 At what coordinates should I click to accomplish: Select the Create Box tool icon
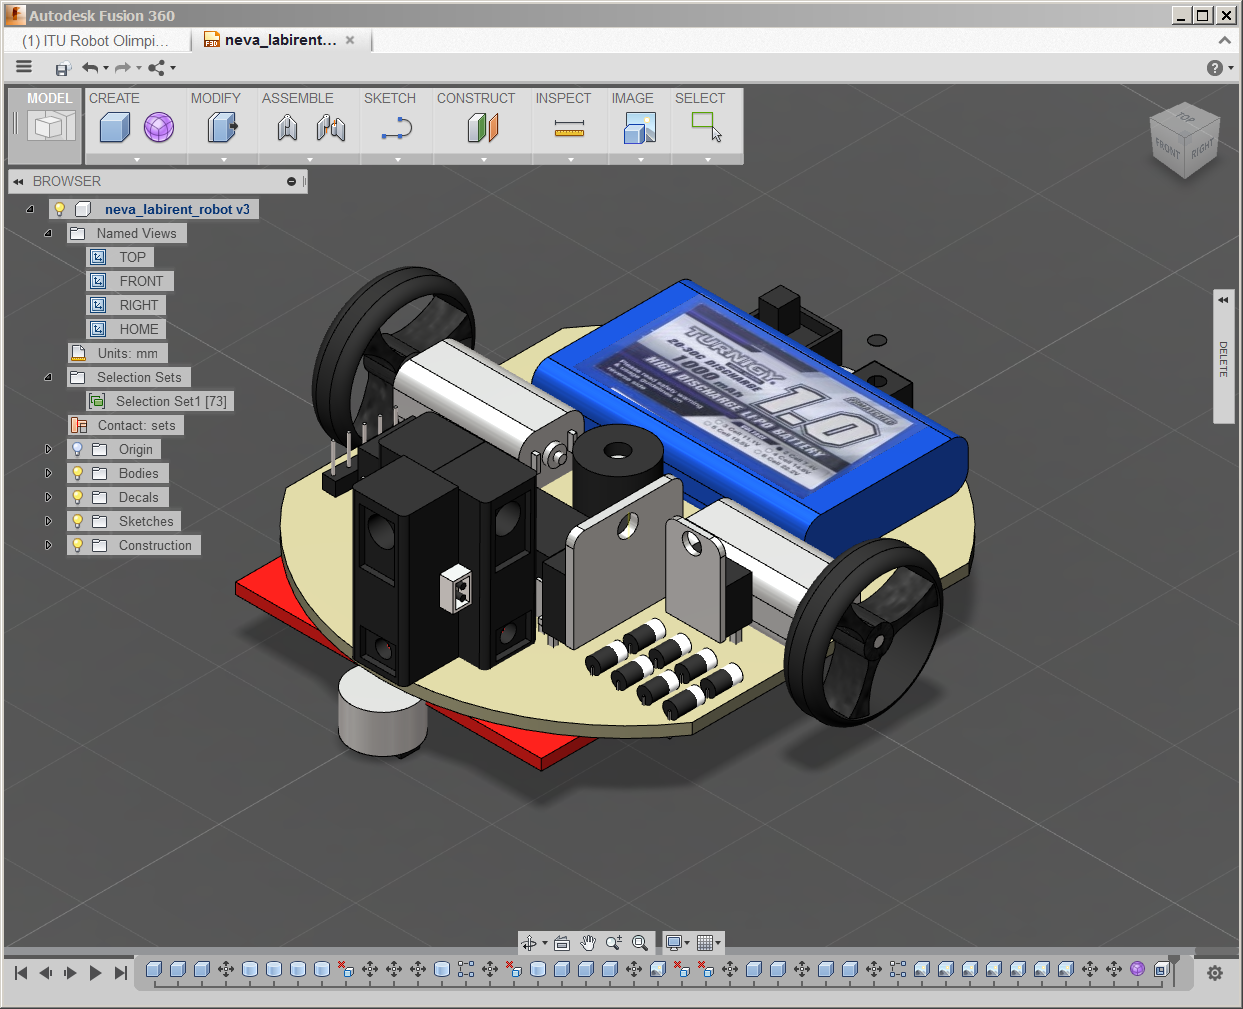click(x=115, y=128)
